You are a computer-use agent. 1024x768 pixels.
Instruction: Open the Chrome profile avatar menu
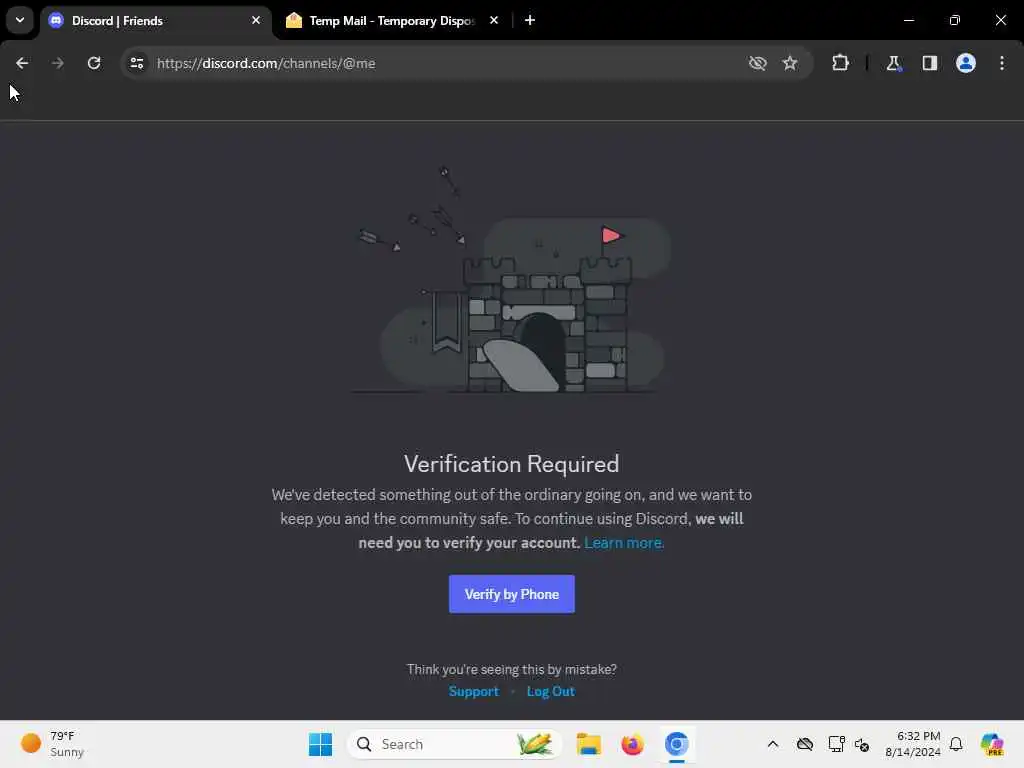pyautogui.click(x=966, y=63)
